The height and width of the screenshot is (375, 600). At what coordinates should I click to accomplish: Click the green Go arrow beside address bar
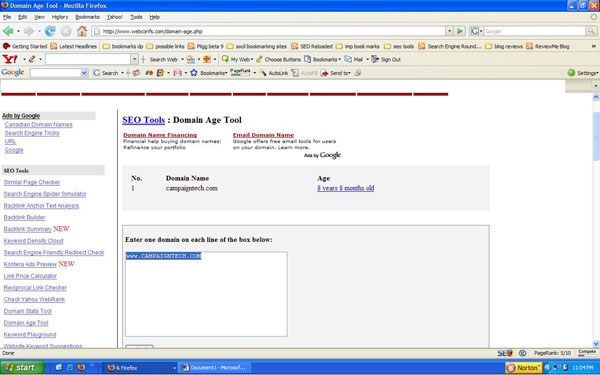(460, 31)
